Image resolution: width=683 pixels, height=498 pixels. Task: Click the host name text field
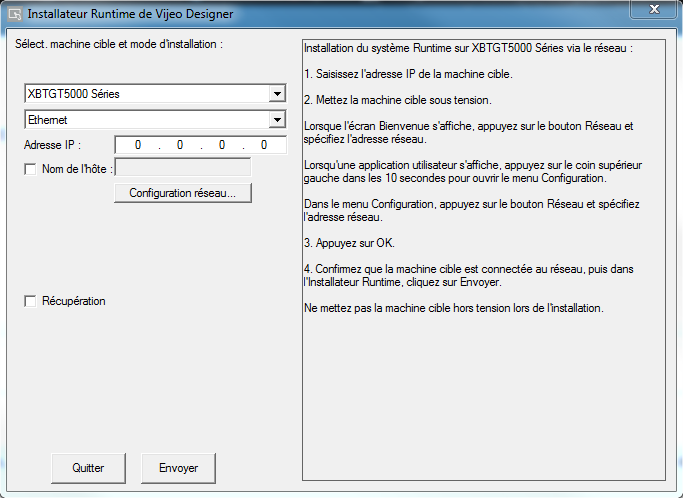[183, 168]
